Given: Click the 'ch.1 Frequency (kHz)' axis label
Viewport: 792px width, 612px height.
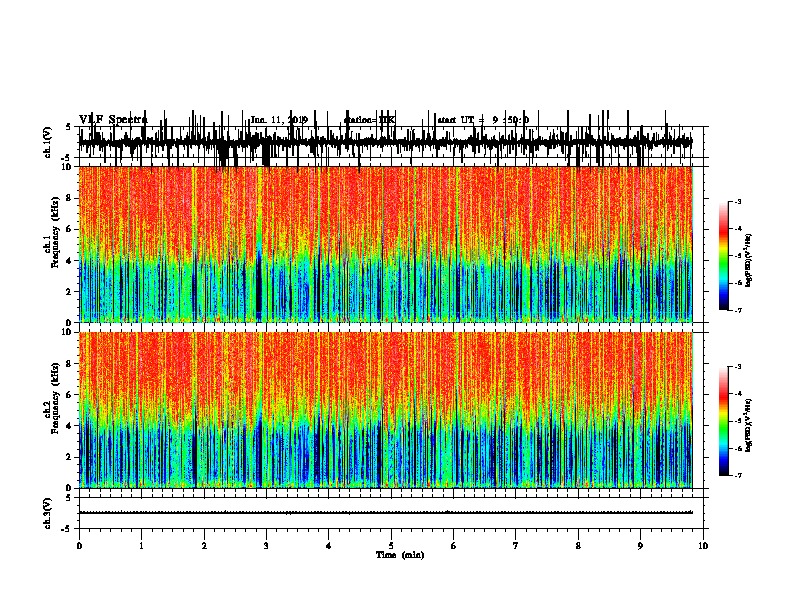Looking at the screenshot, I should 52,230.
